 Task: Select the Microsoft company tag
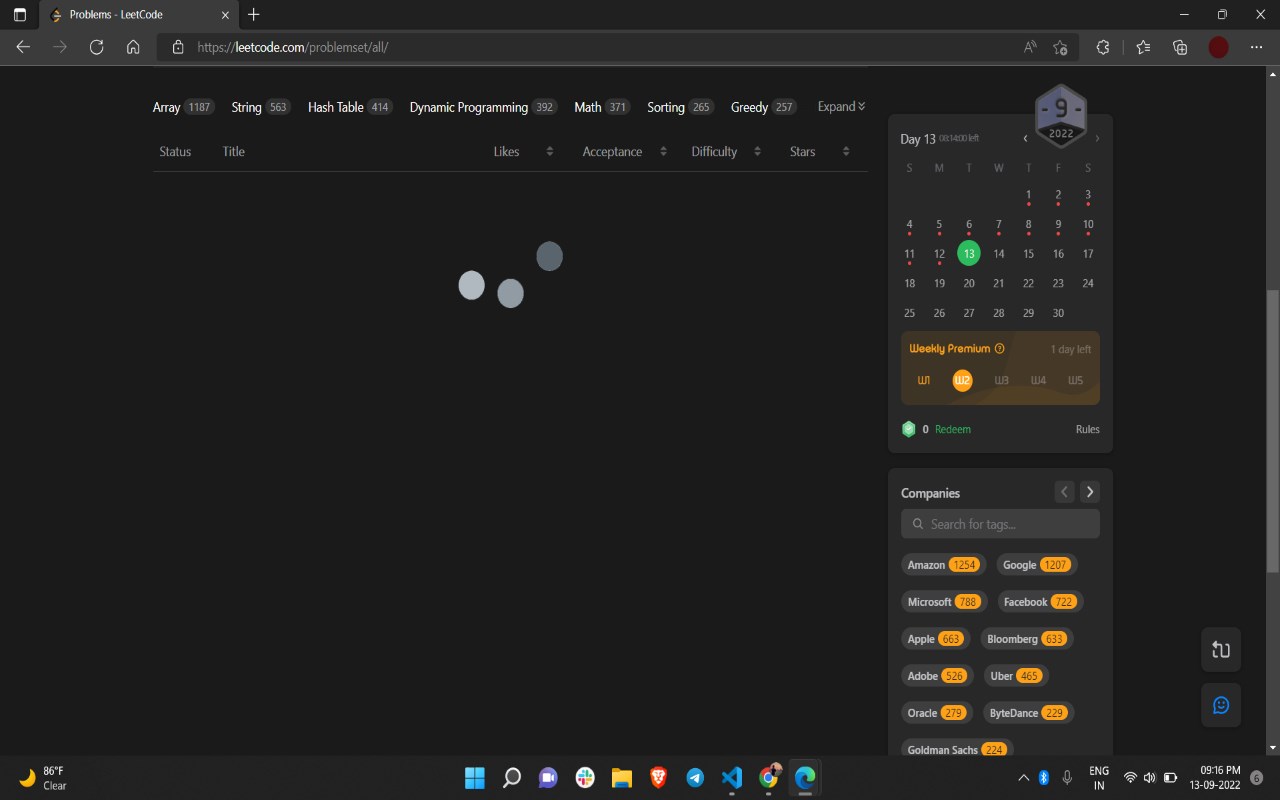click(x=944, y=602)
